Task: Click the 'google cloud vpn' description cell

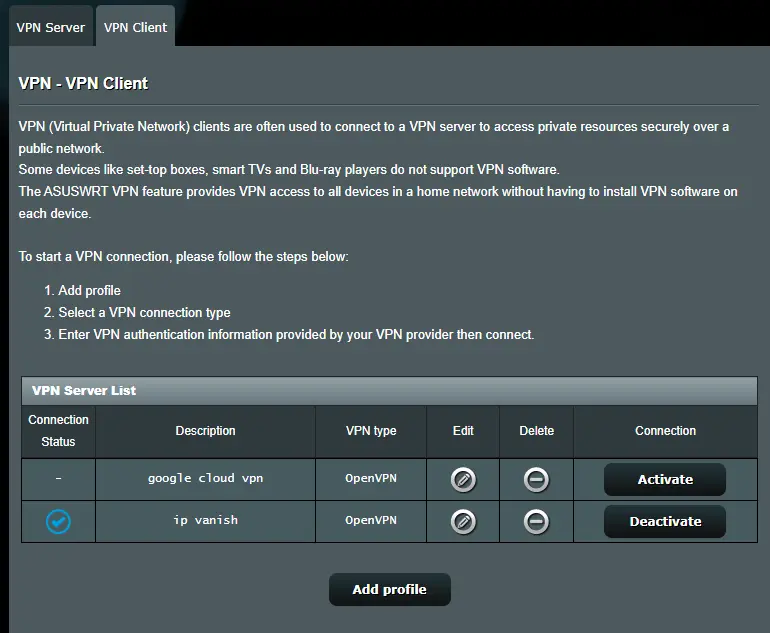Action: click(205, 478)
